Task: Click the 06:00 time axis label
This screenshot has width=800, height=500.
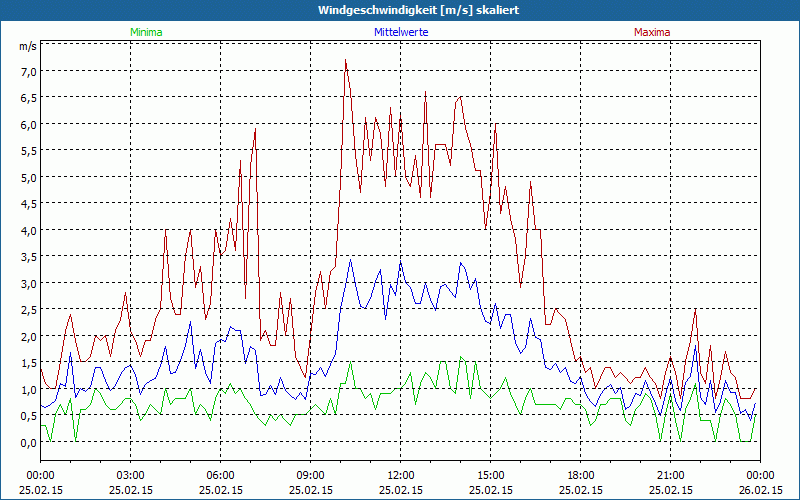Action: 220,476
